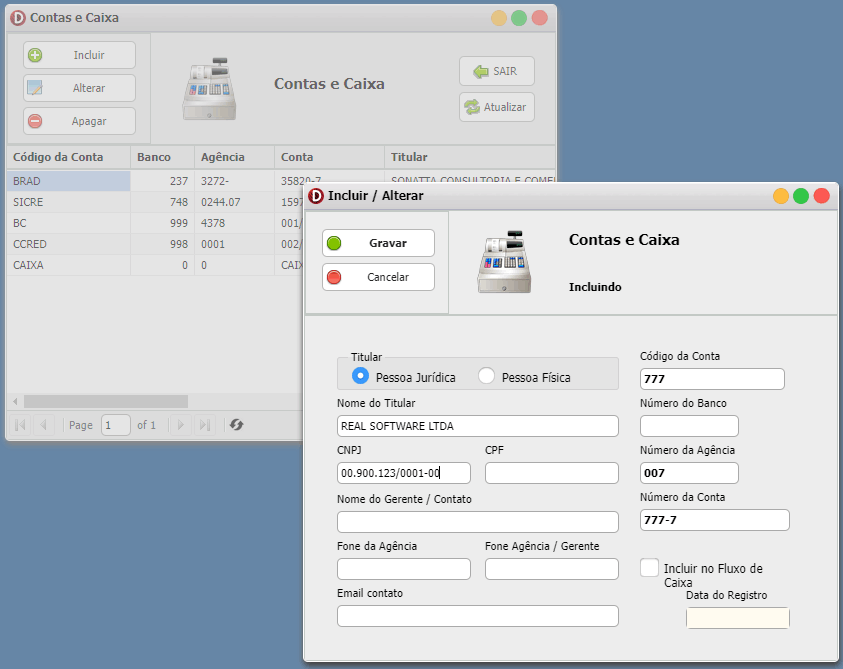Screen dimensions: 843x669
Task: Click the Banco cell 999
Action: tap(162, 223)
